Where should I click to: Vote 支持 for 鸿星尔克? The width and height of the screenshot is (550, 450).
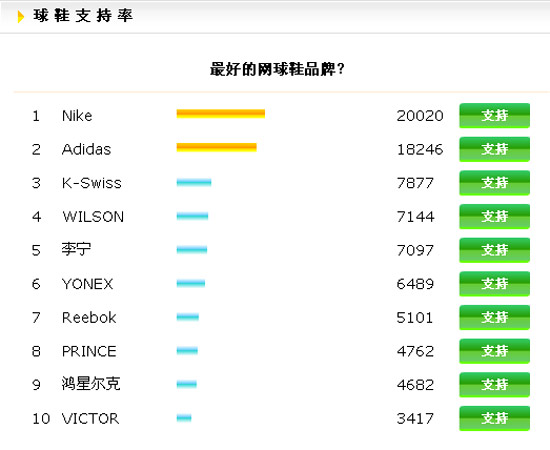494,385
